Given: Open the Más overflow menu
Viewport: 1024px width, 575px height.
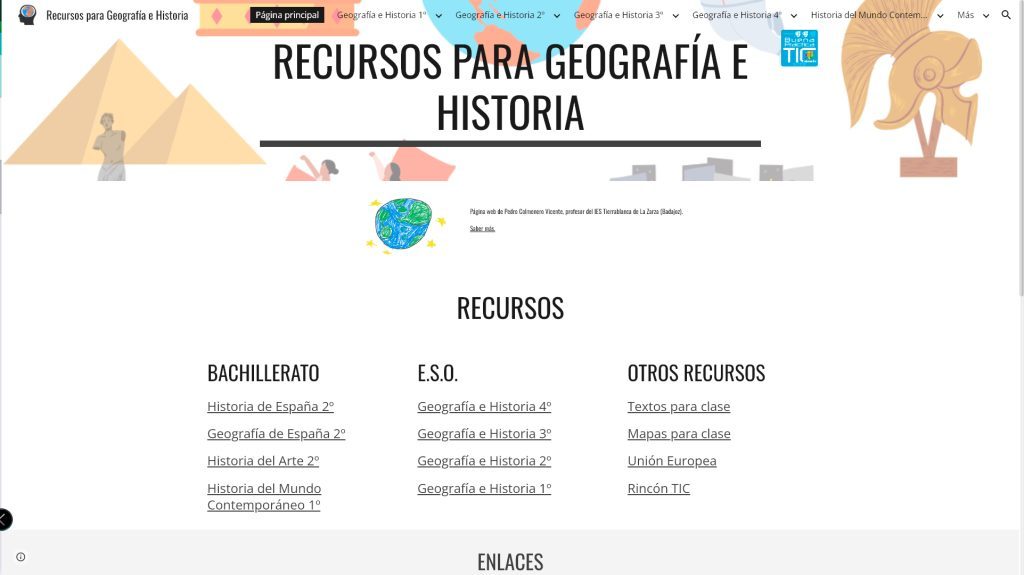Looking at the screenshot, I should click(973, 15).
